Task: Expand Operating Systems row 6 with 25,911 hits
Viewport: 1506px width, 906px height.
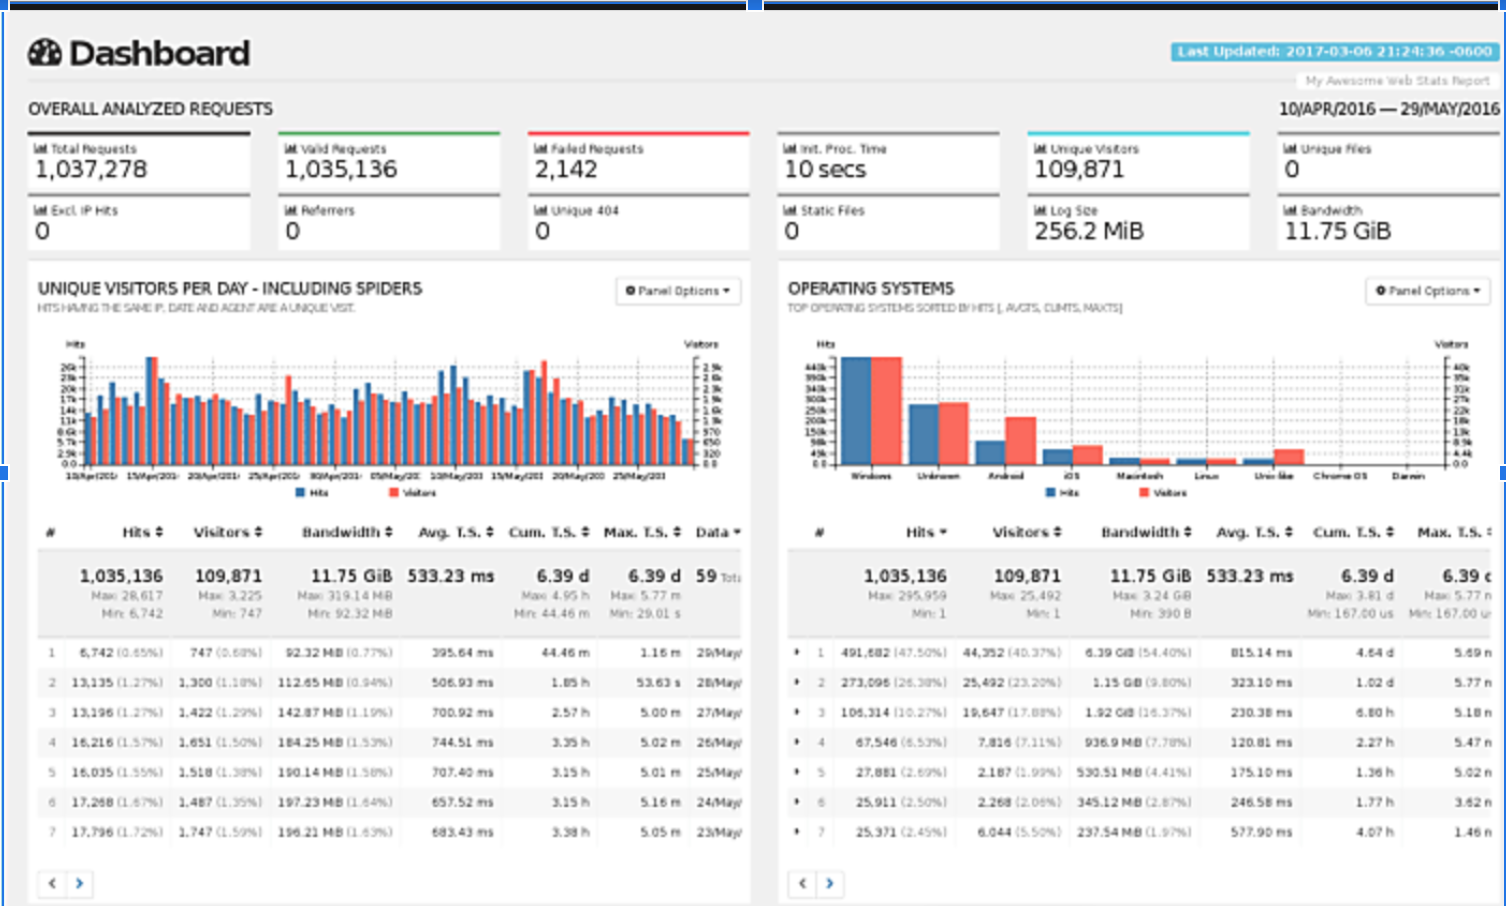Action: click(797, 802)
